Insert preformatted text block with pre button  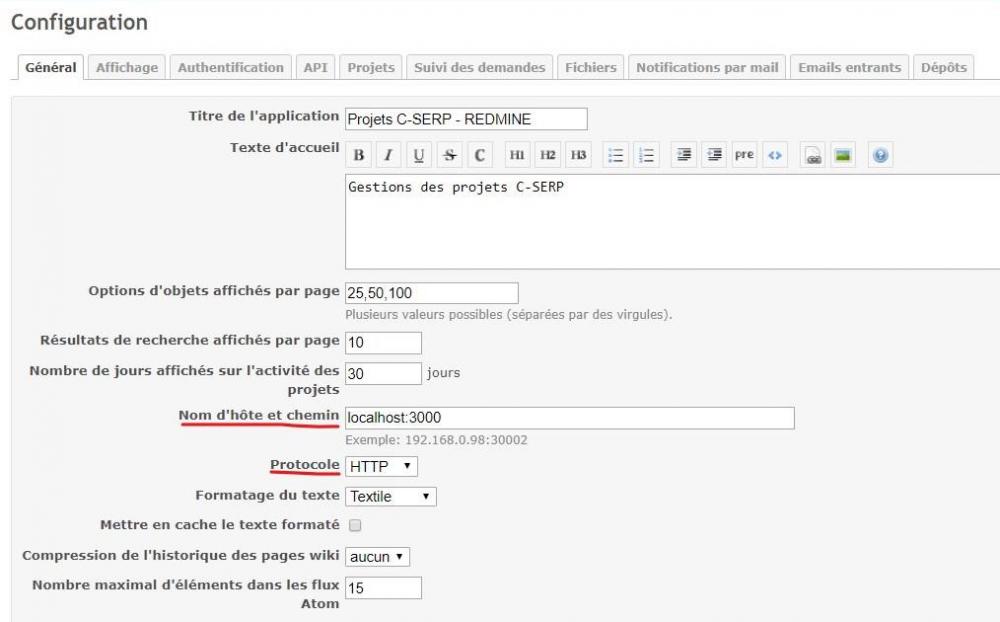tap(744, 155)
